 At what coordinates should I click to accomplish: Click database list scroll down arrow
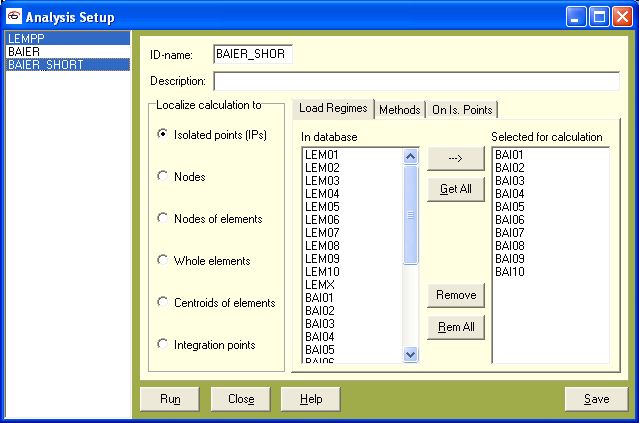point(410,355)
